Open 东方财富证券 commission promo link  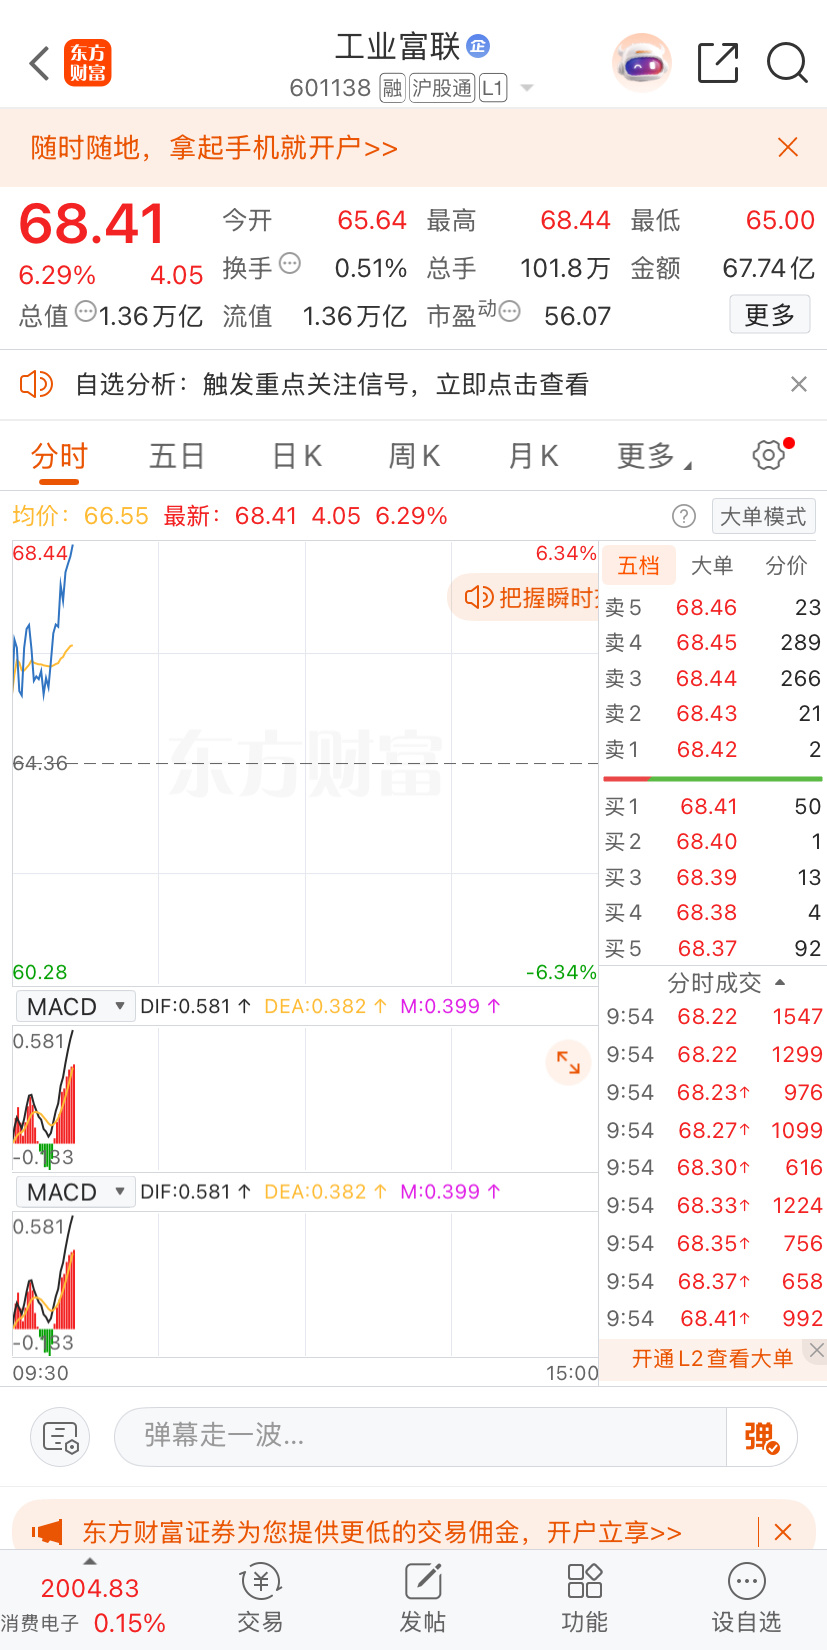(x=382, y=1531)
